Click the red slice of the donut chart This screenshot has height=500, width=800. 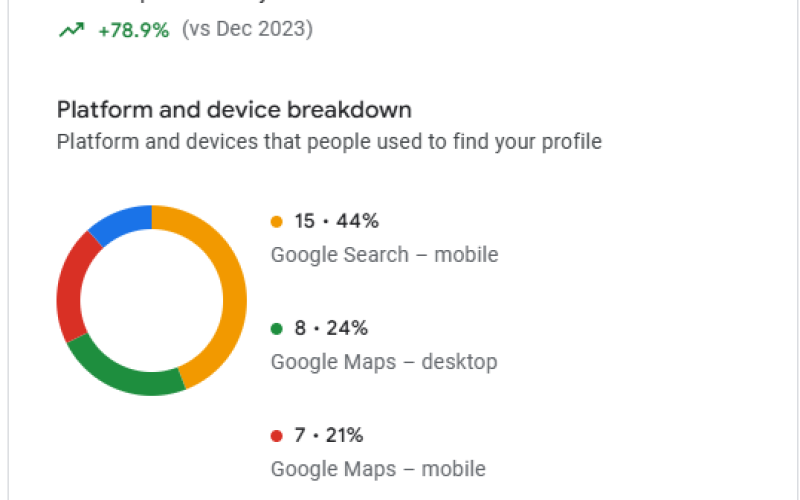[72, 288]
